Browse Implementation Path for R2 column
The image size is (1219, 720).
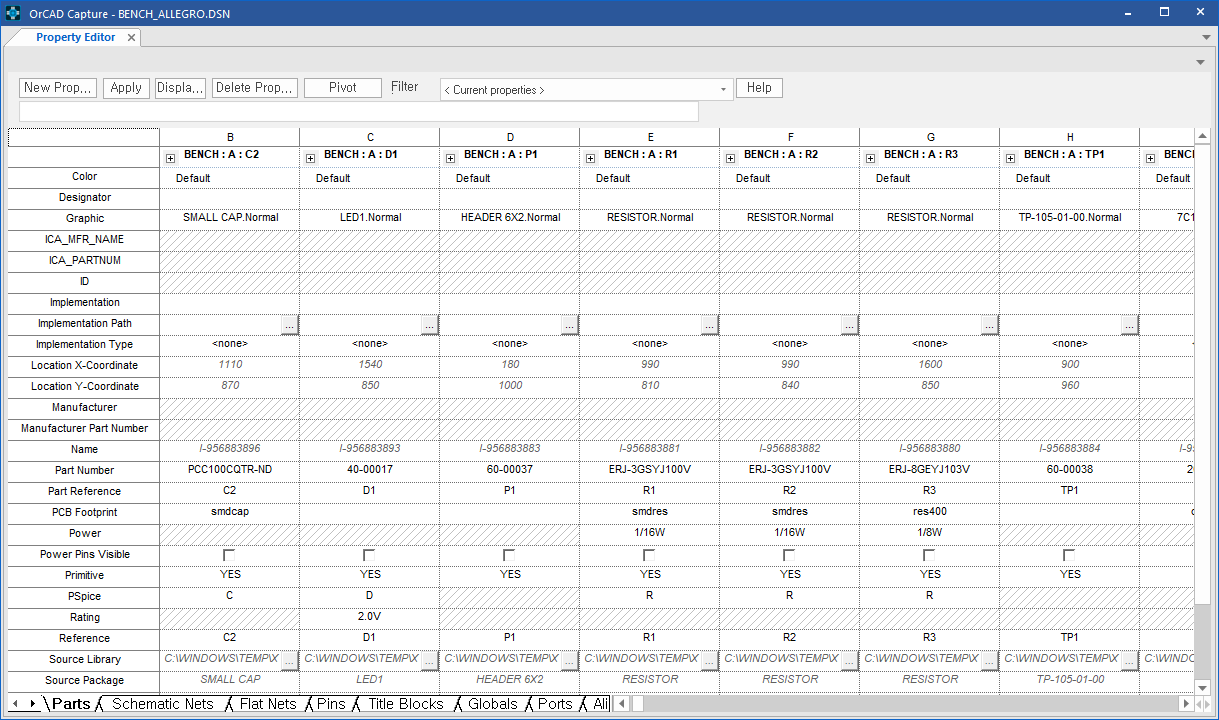click(850, 325)
